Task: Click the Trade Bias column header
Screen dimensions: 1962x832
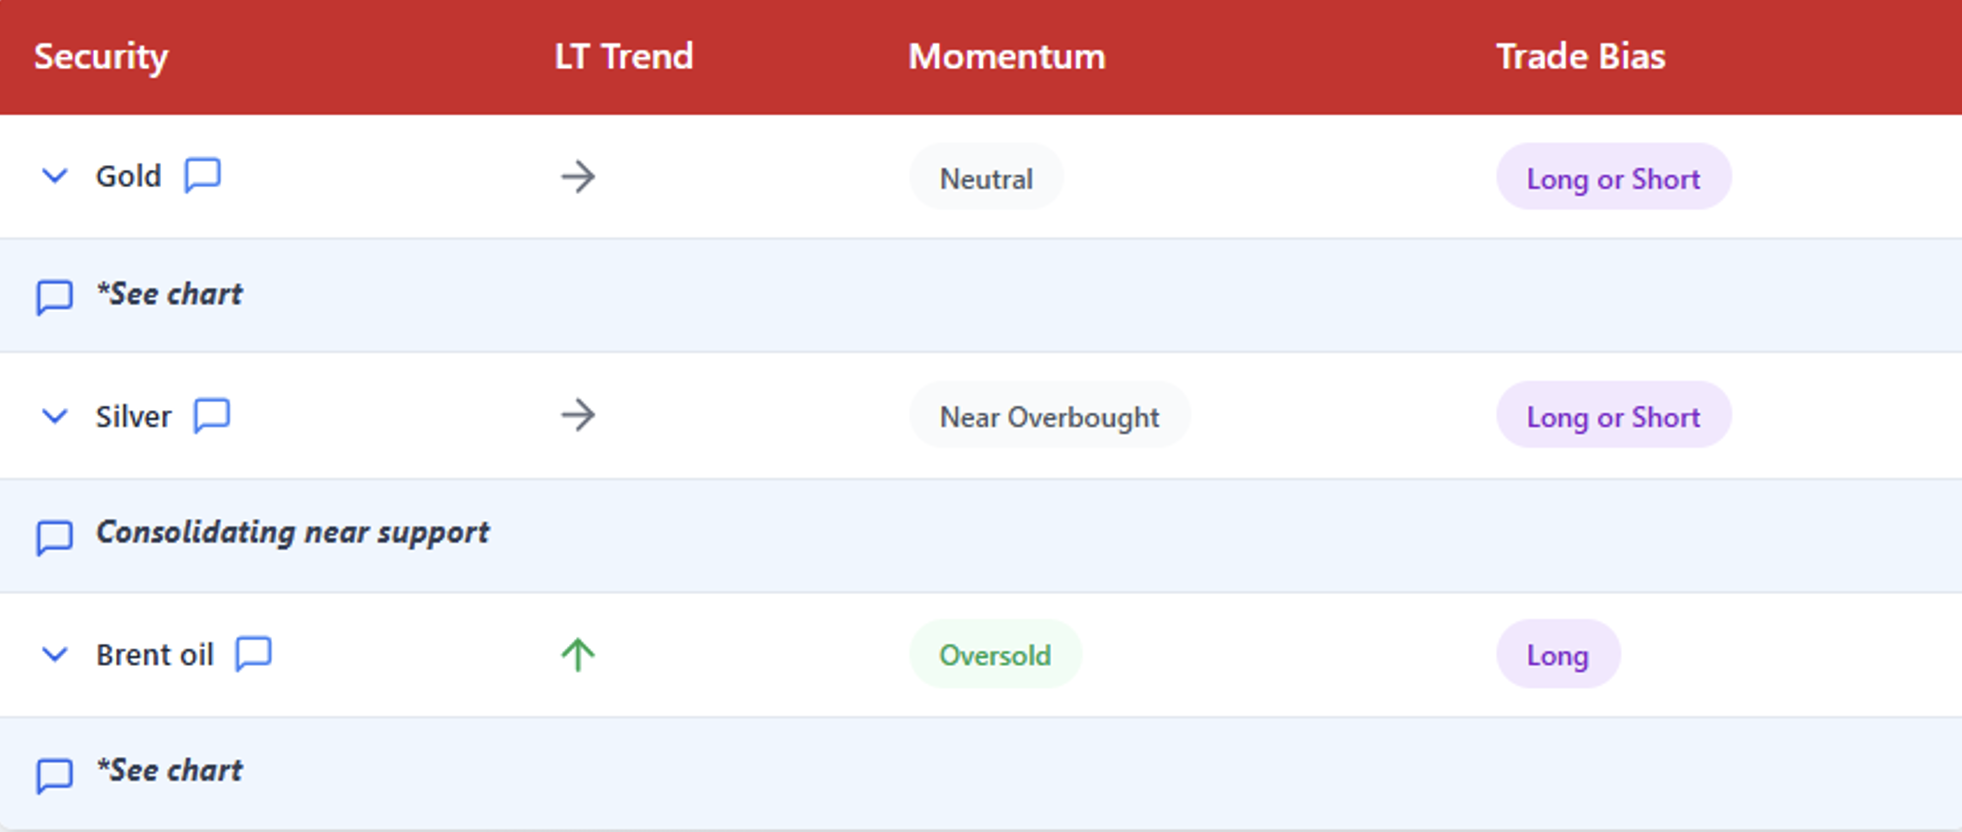Action: (1580, 56)
